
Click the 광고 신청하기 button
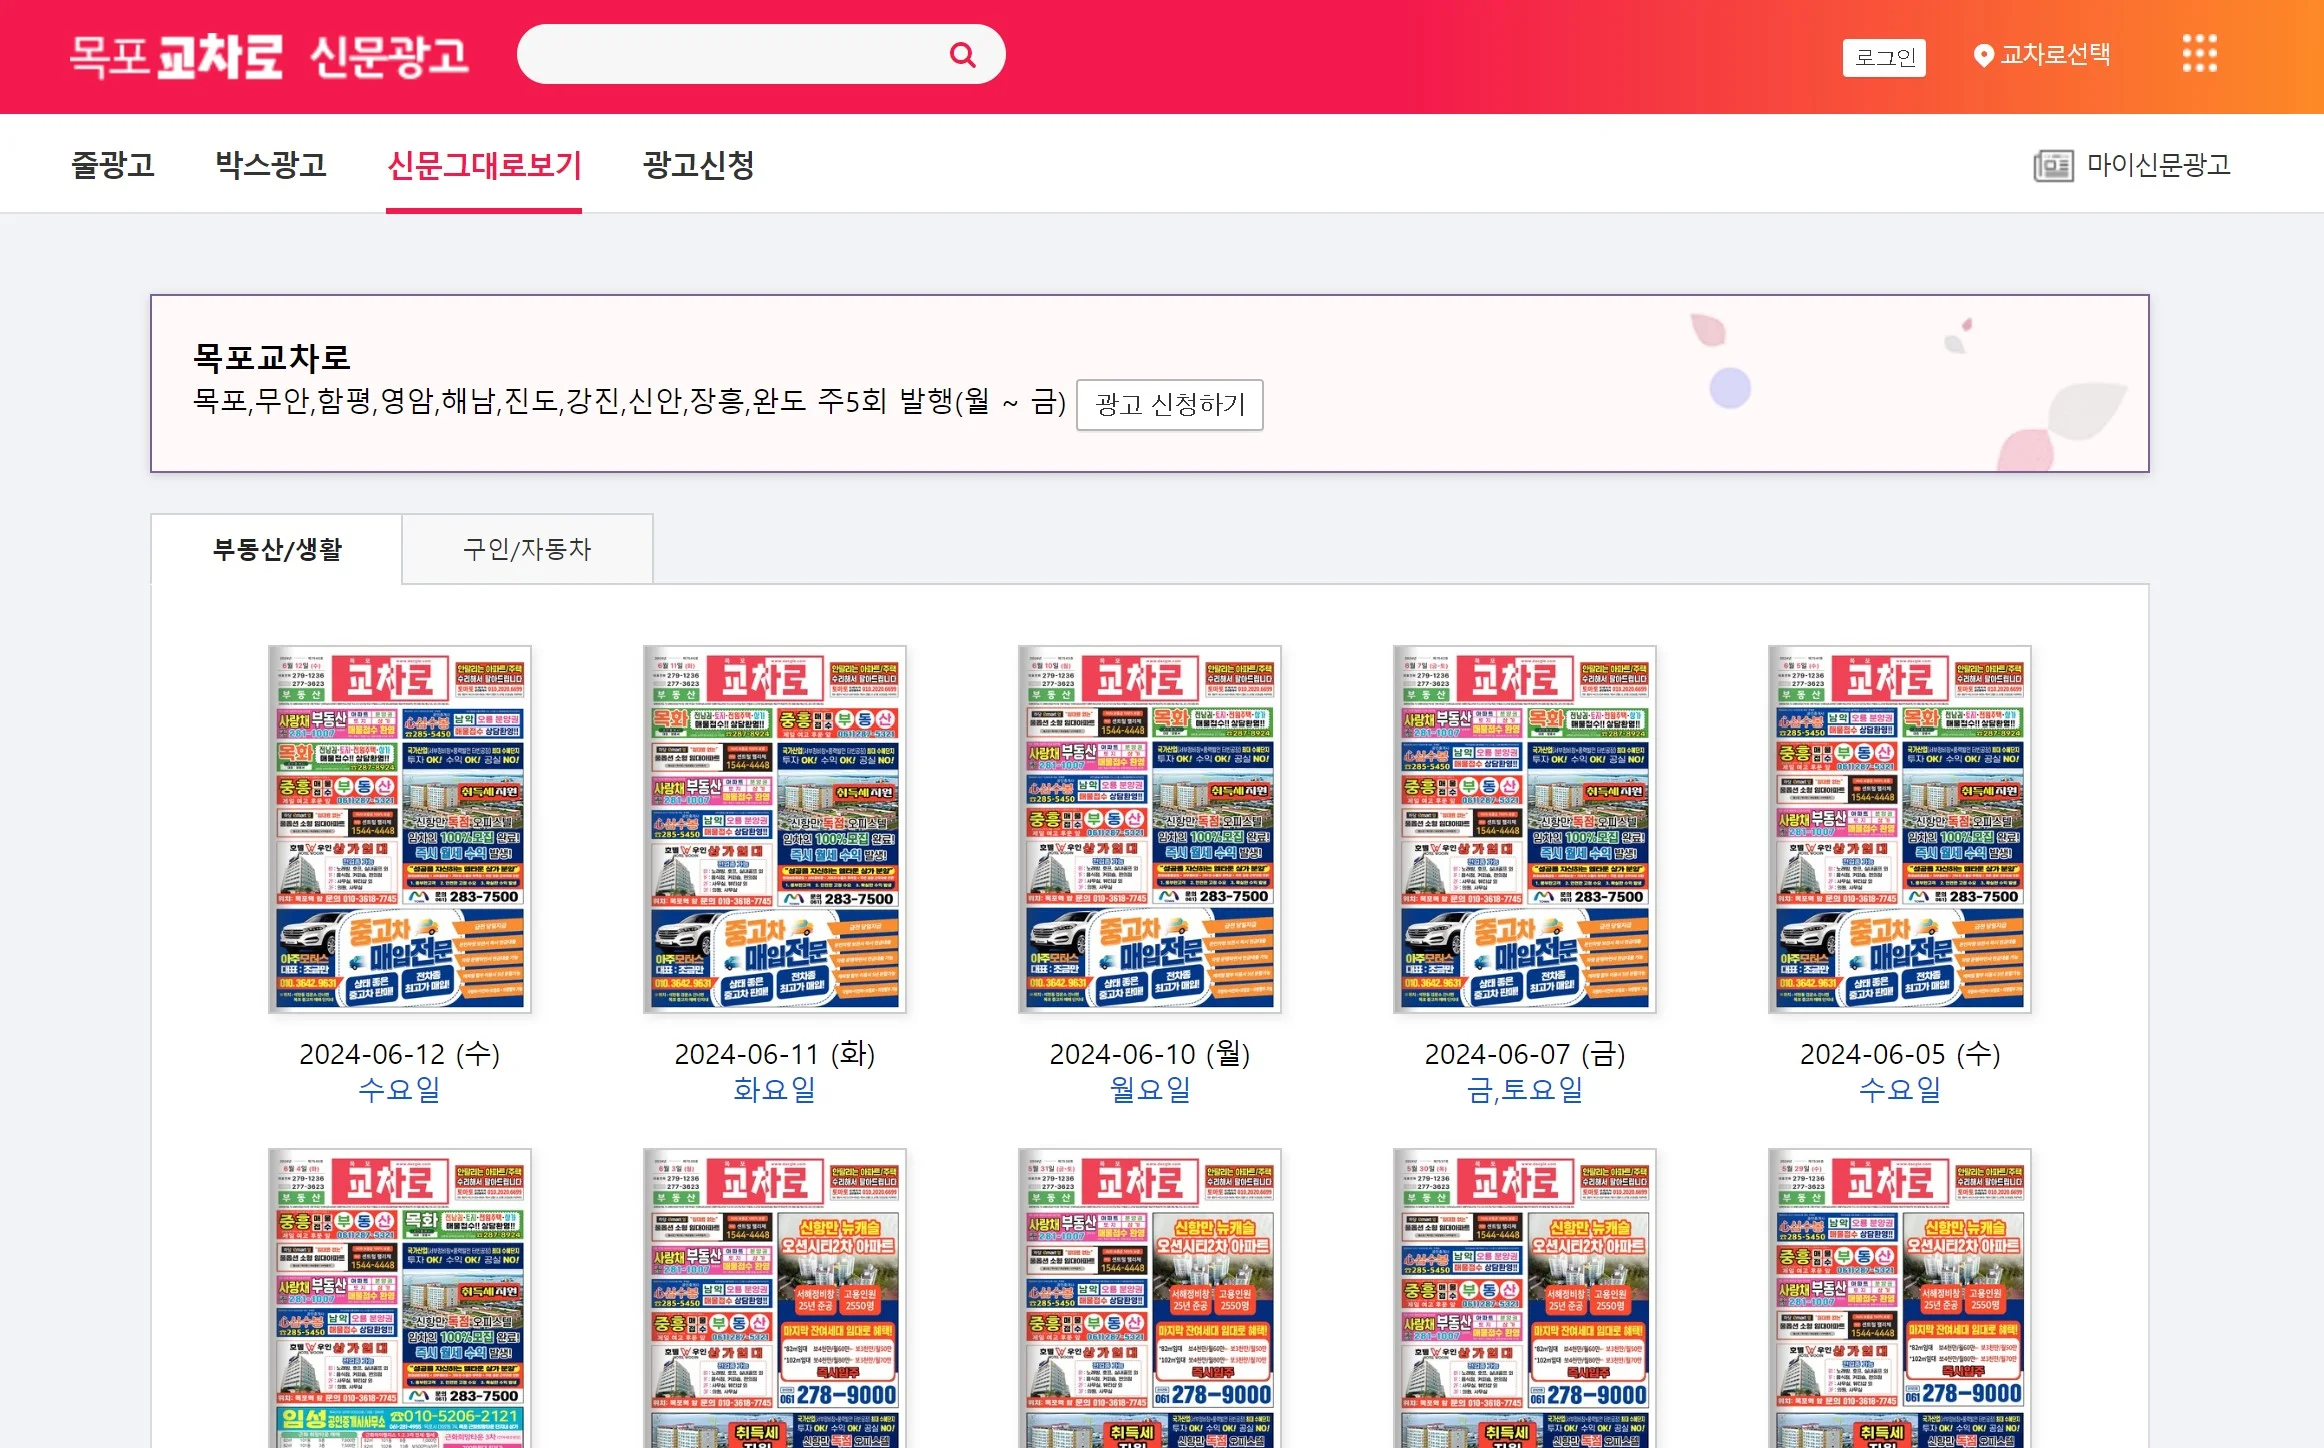coord(1170,405)
